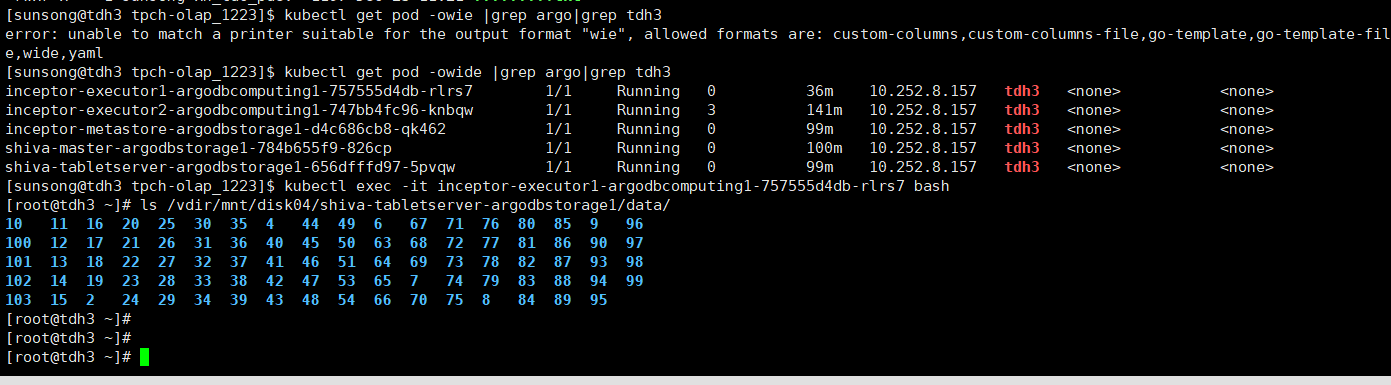Select pod name inceptor-executor2-argodbcomputing1-747bb4fc96-knbqw
The image size is (1391, 385).
239,110
